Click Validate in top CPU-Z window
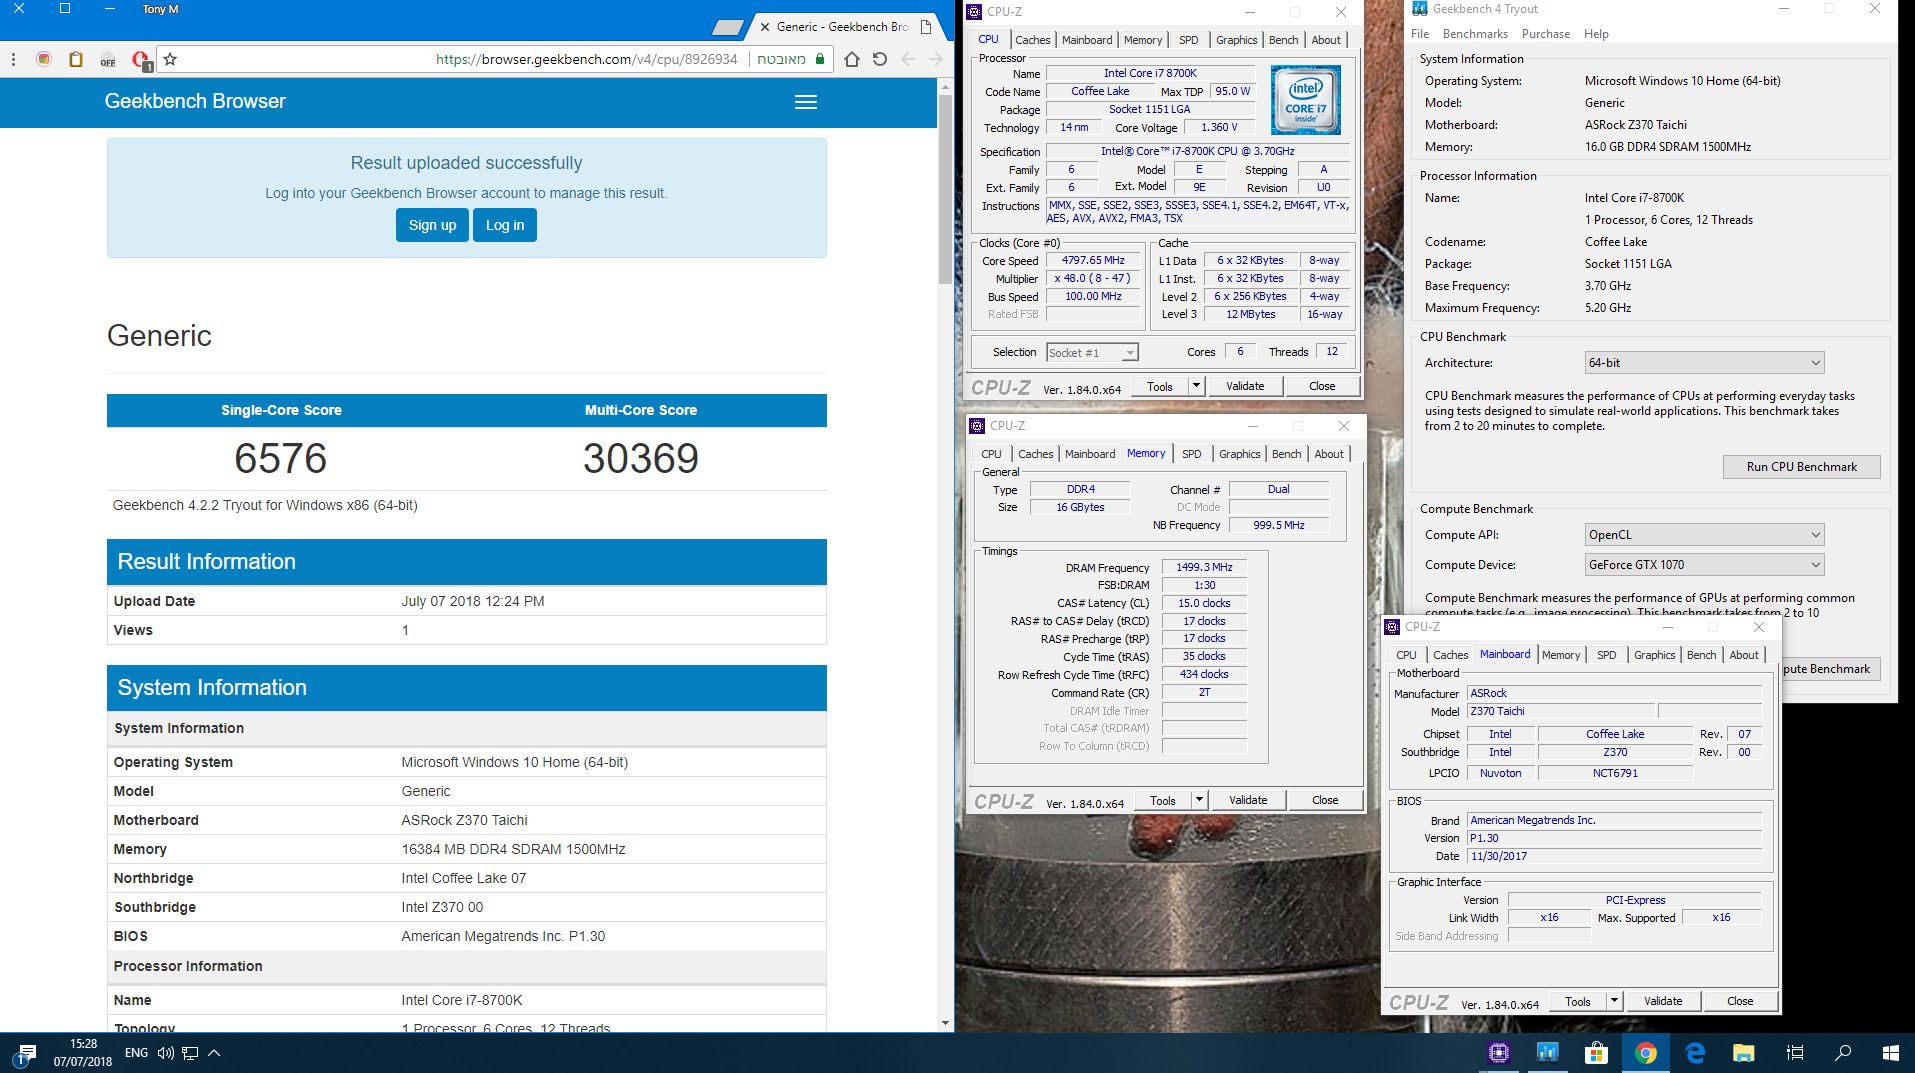This screenshot has height=1073, width=1915. (1245, 386)
